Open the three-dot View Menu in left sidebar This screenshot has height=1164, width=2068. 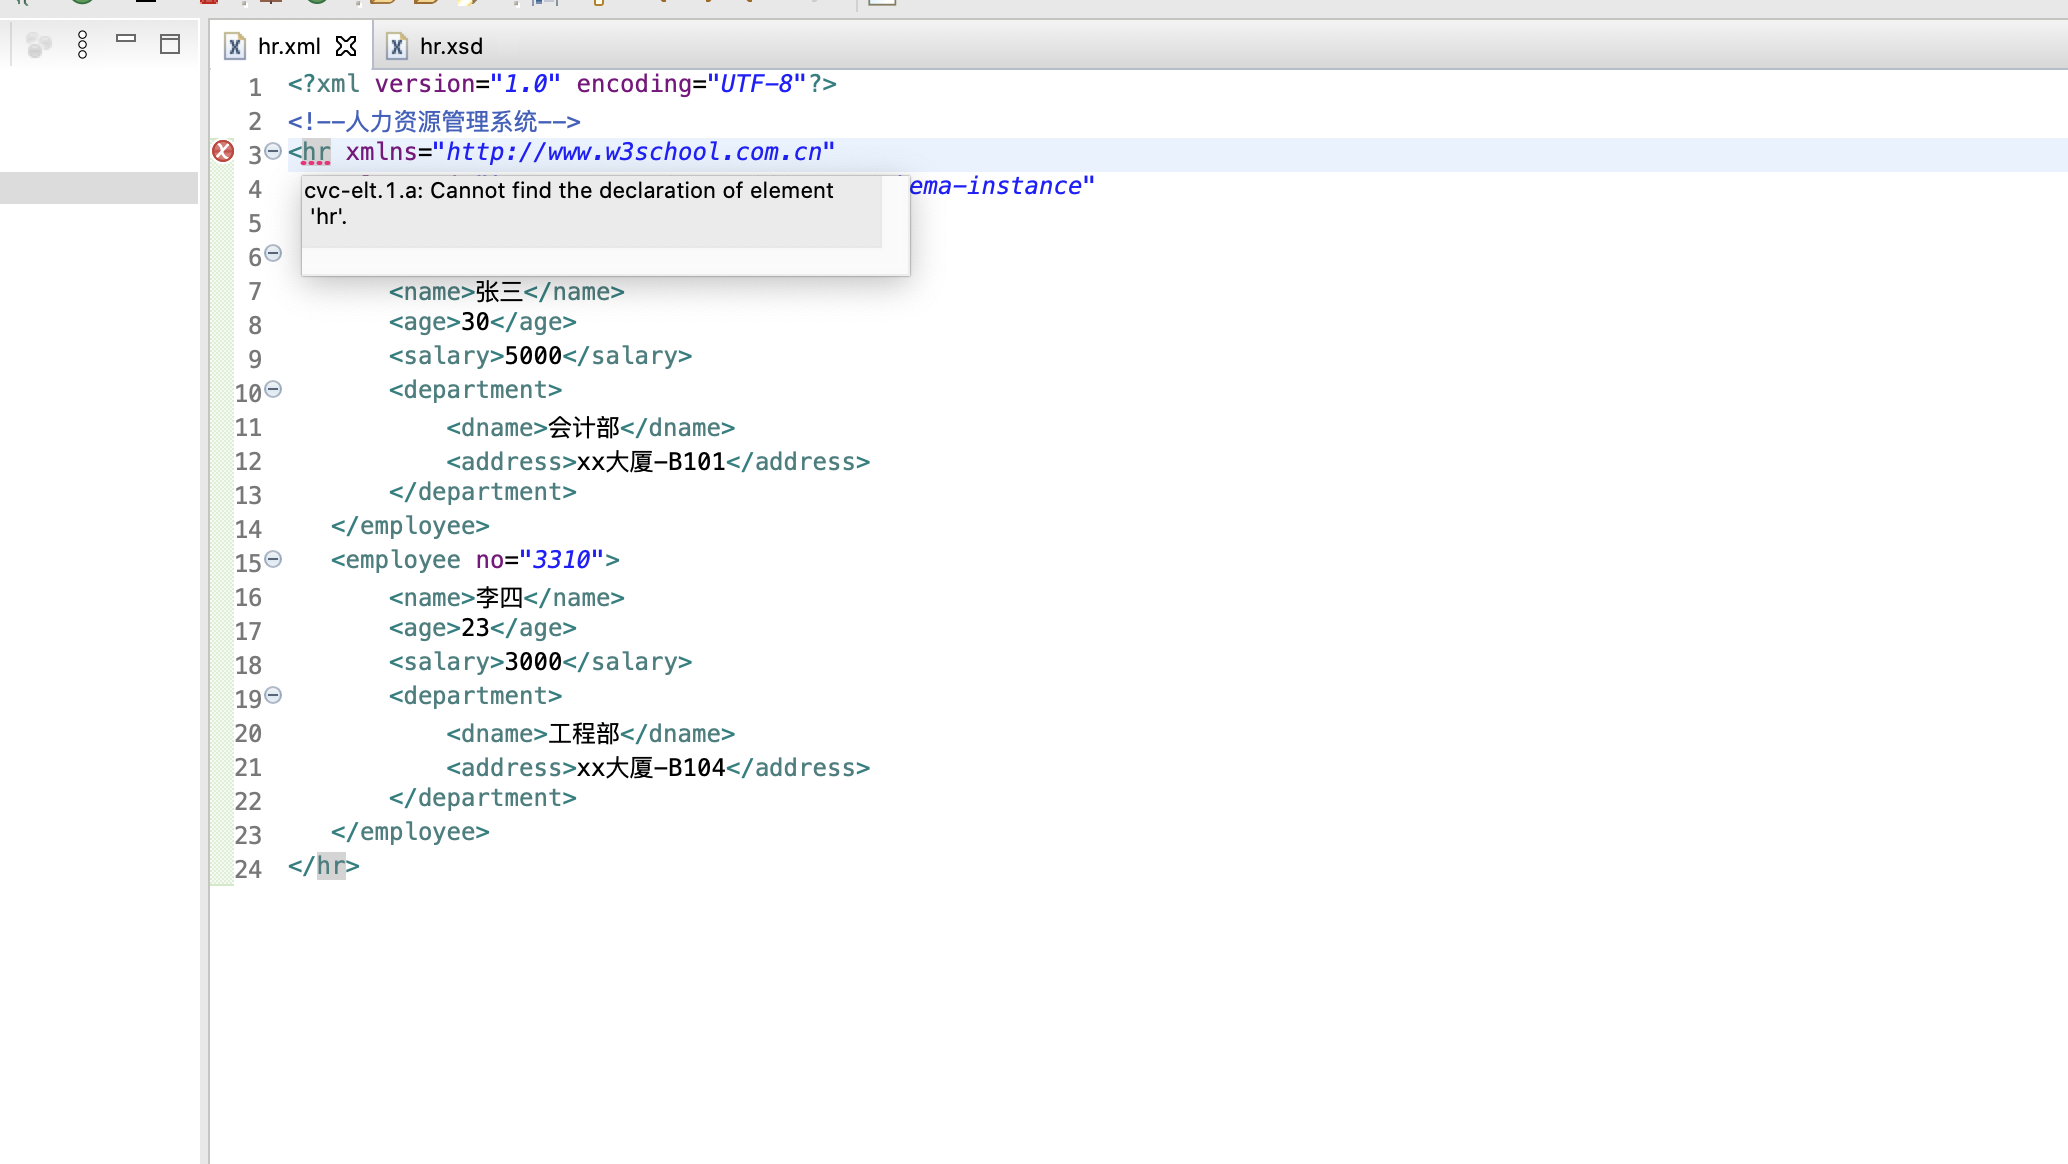click(x=82, y=44)
